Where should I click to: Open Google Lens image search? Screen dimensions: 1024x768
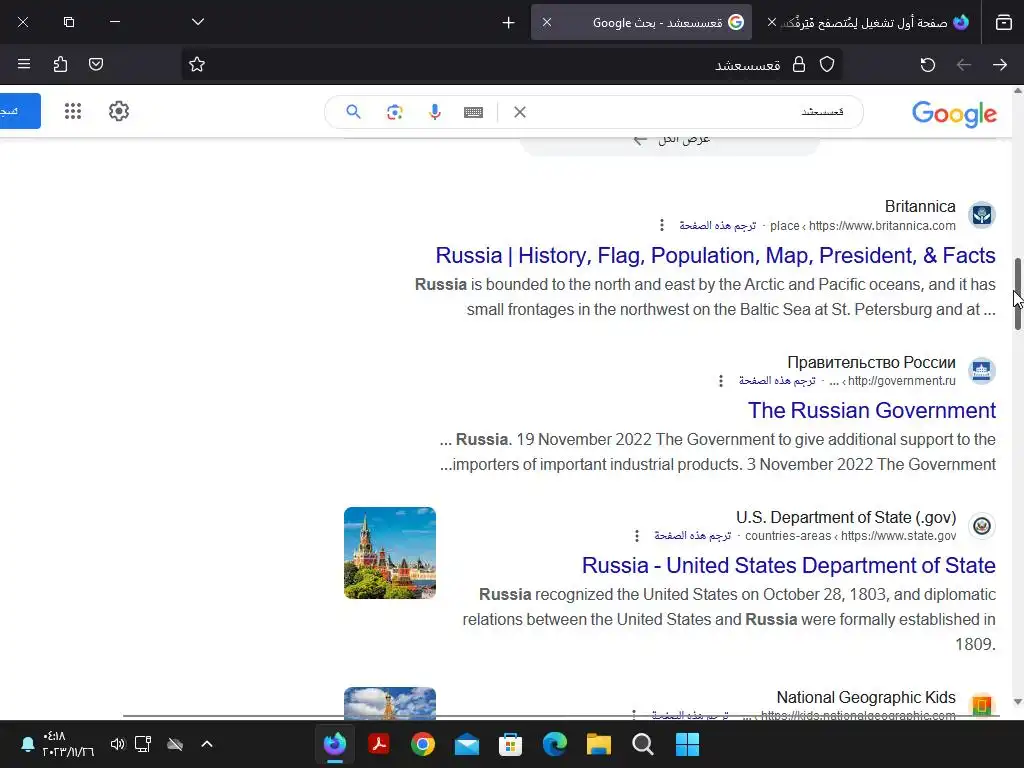tap(394, 112)
